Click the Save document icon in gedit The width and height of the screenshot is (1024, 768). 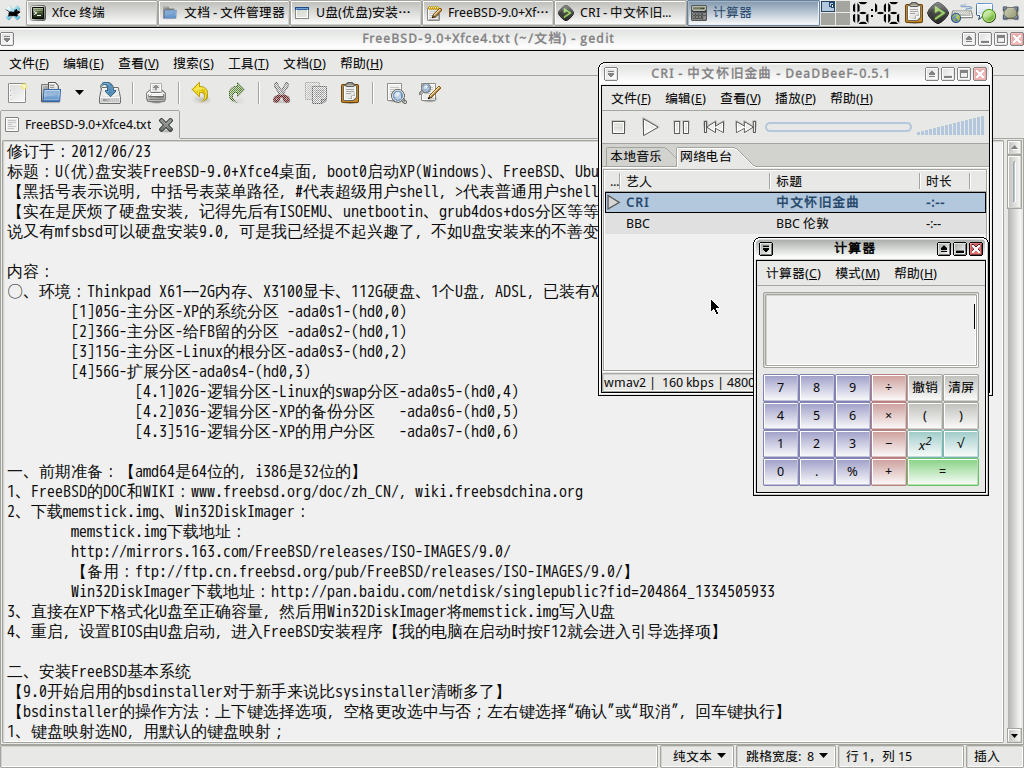[110, 94]
